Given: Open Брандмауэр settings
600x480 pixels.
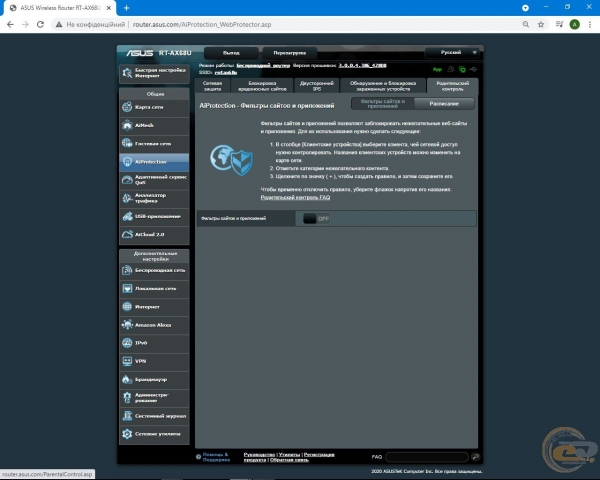Looking at the screenshot, I should pyautogui.click(x=154, y=380).
